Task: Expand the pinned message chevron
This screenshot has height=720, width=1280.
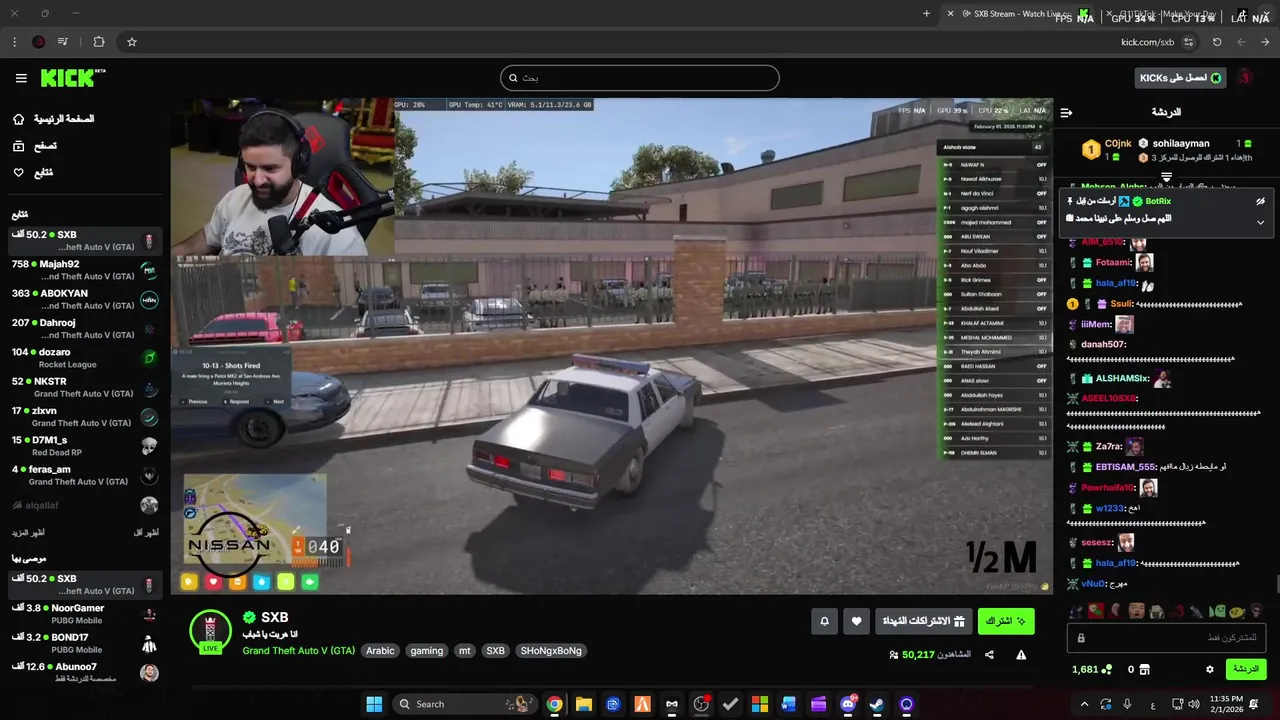Action: [x=1260, y=222]
